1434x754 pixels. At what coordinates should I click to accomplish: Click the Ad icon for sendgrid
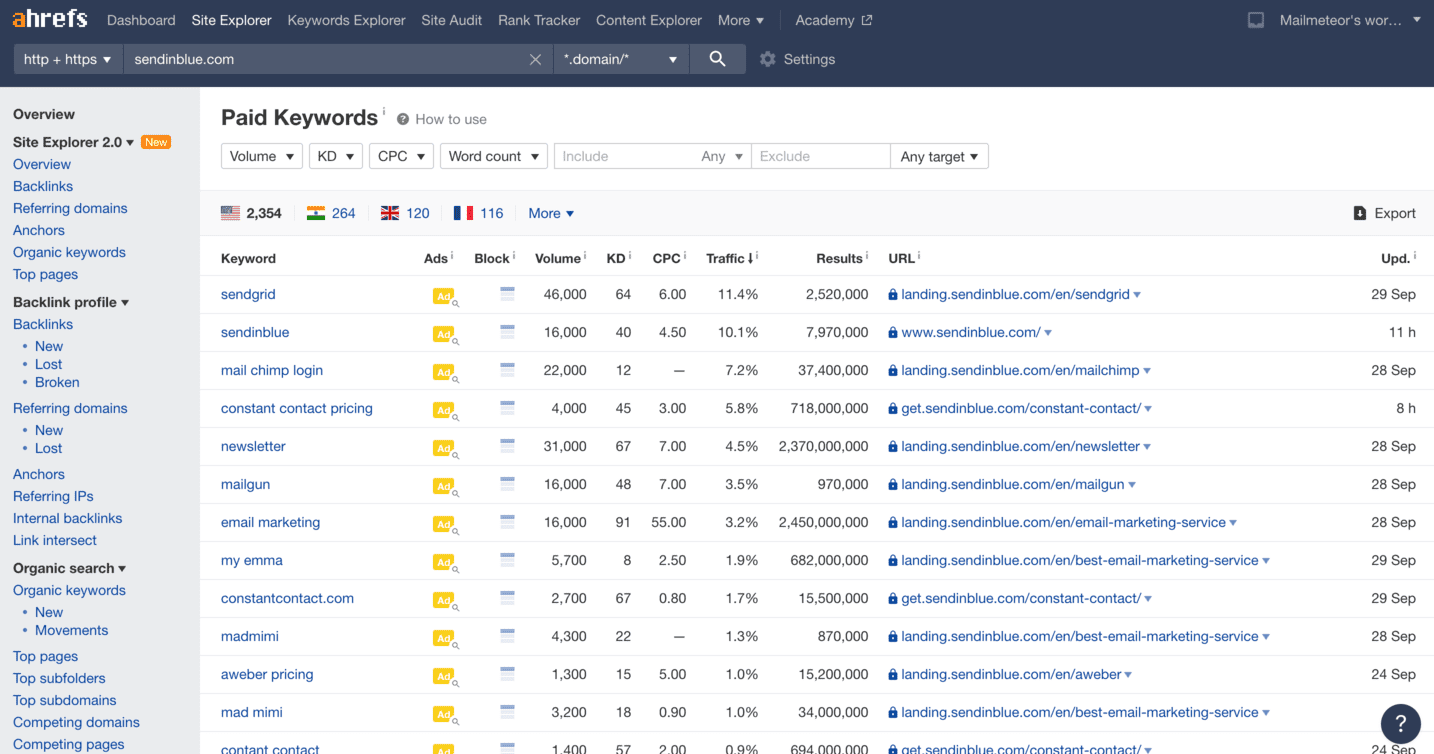pos(444,296)
